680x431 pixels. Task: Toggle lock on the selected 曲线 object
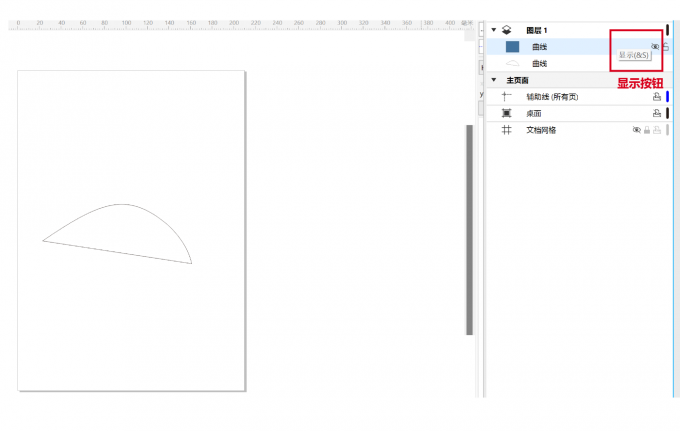point(666,47)
